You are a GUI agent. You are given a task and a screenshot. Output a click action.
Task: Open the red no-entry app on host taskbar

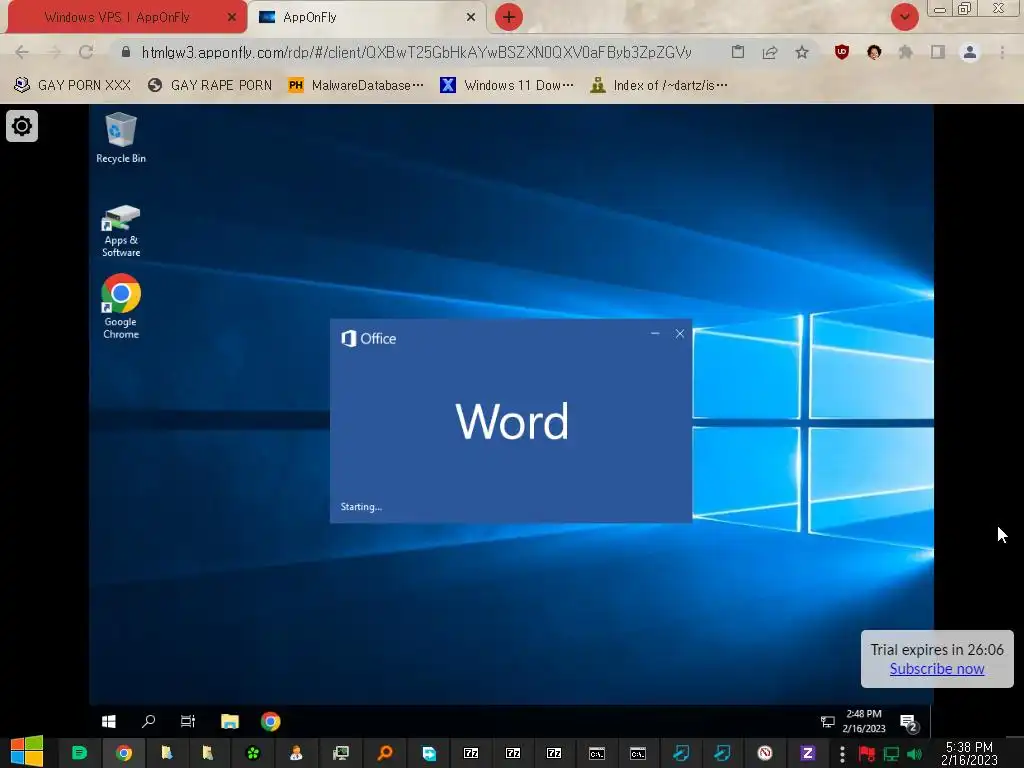765,753
